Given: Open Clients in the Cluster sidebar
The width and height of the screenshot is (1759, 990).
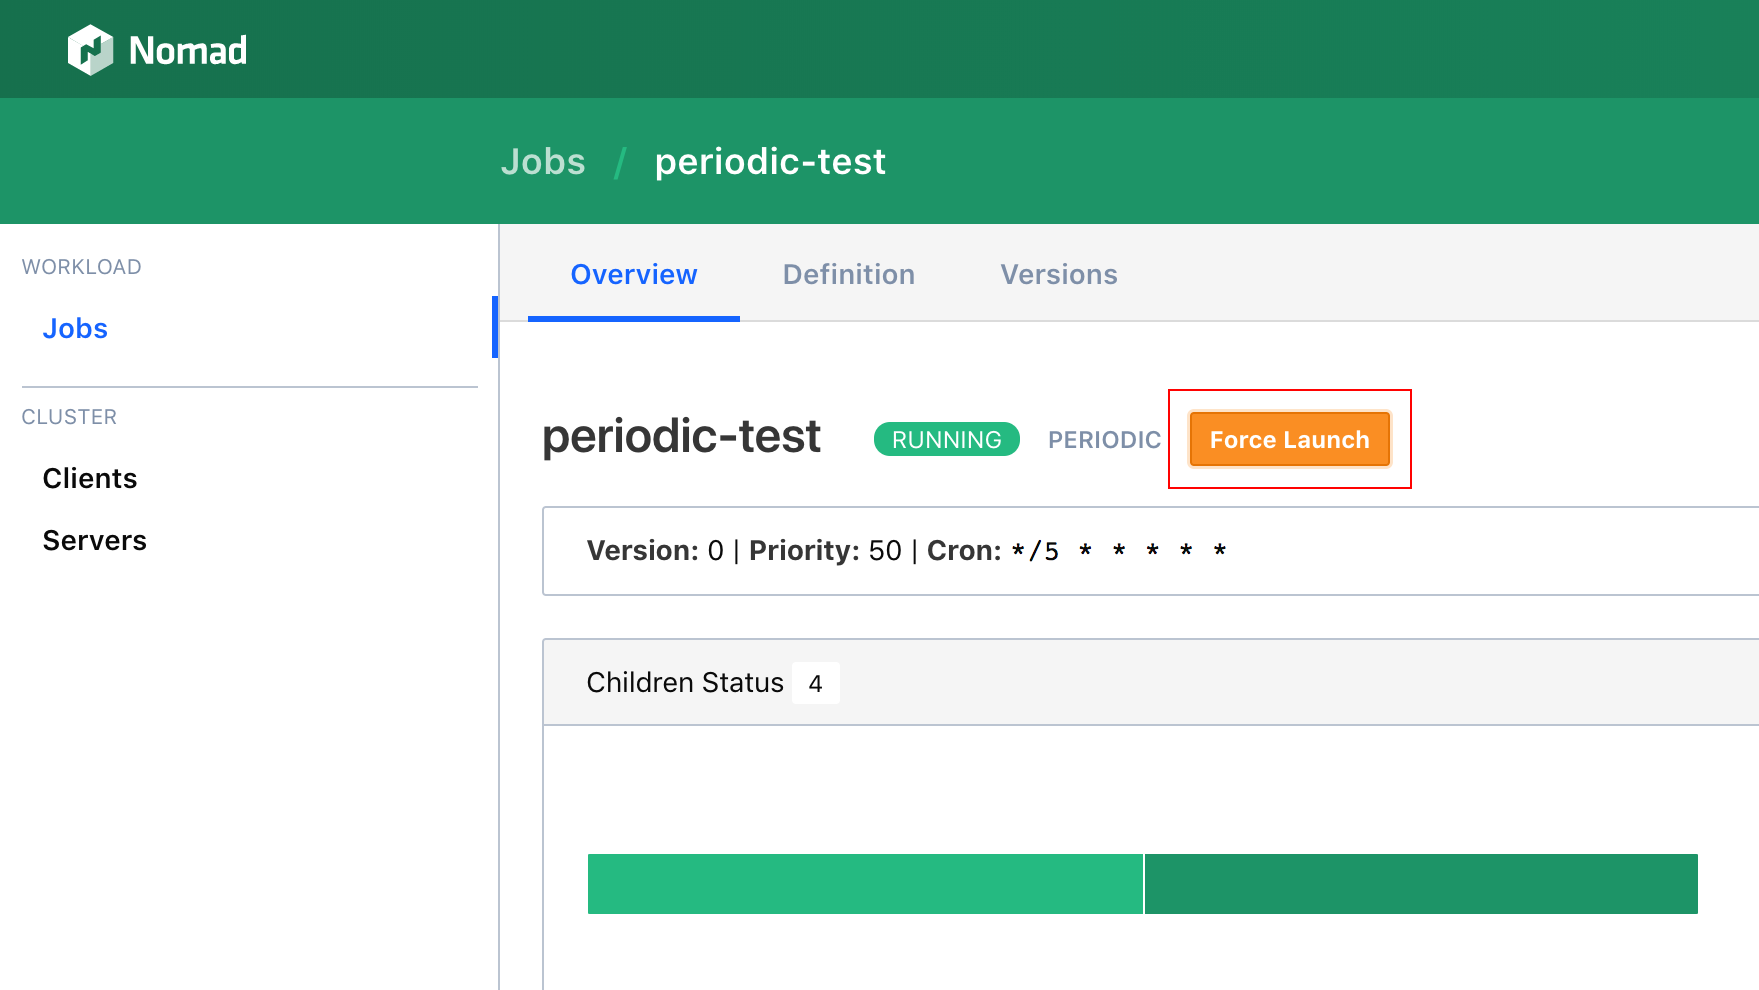Looking at the screenshot, I should click(x=90, y=478).
